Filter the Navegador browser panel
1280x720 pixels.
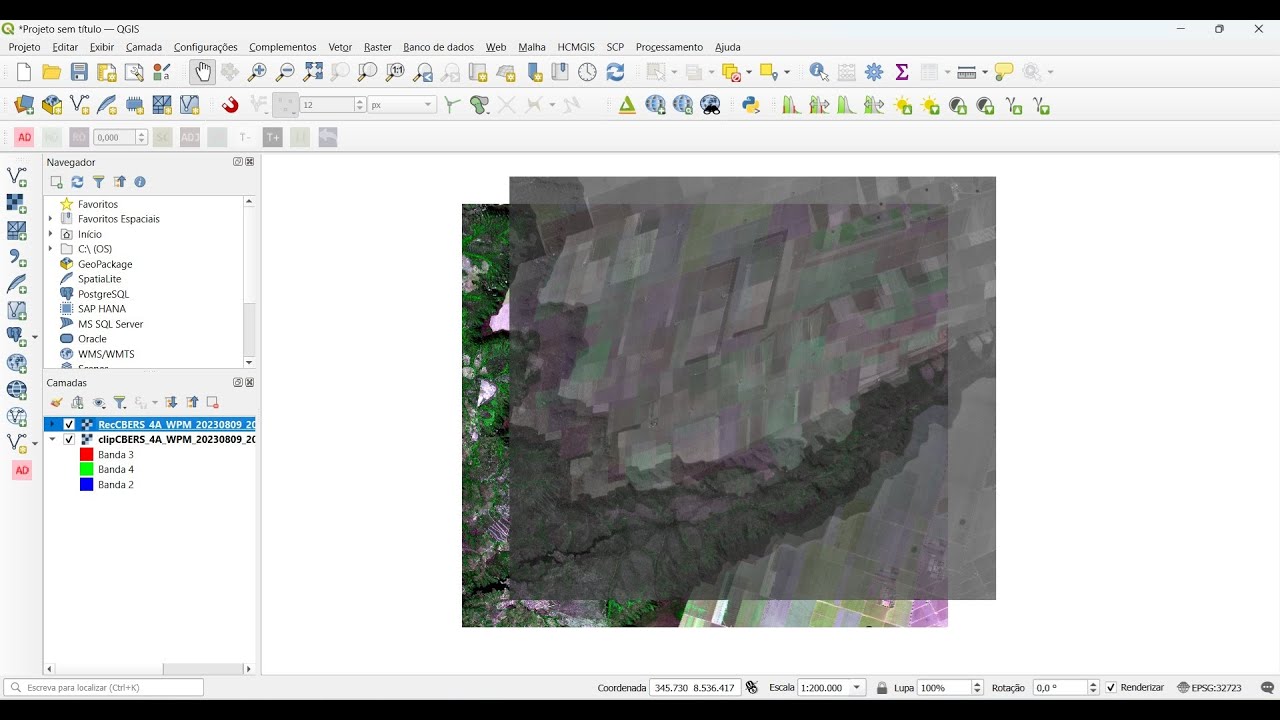coord(98,182)
